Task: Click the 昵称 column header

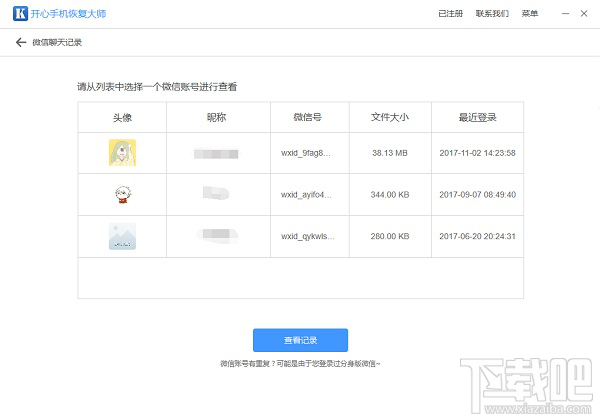Action: point(217,117)
